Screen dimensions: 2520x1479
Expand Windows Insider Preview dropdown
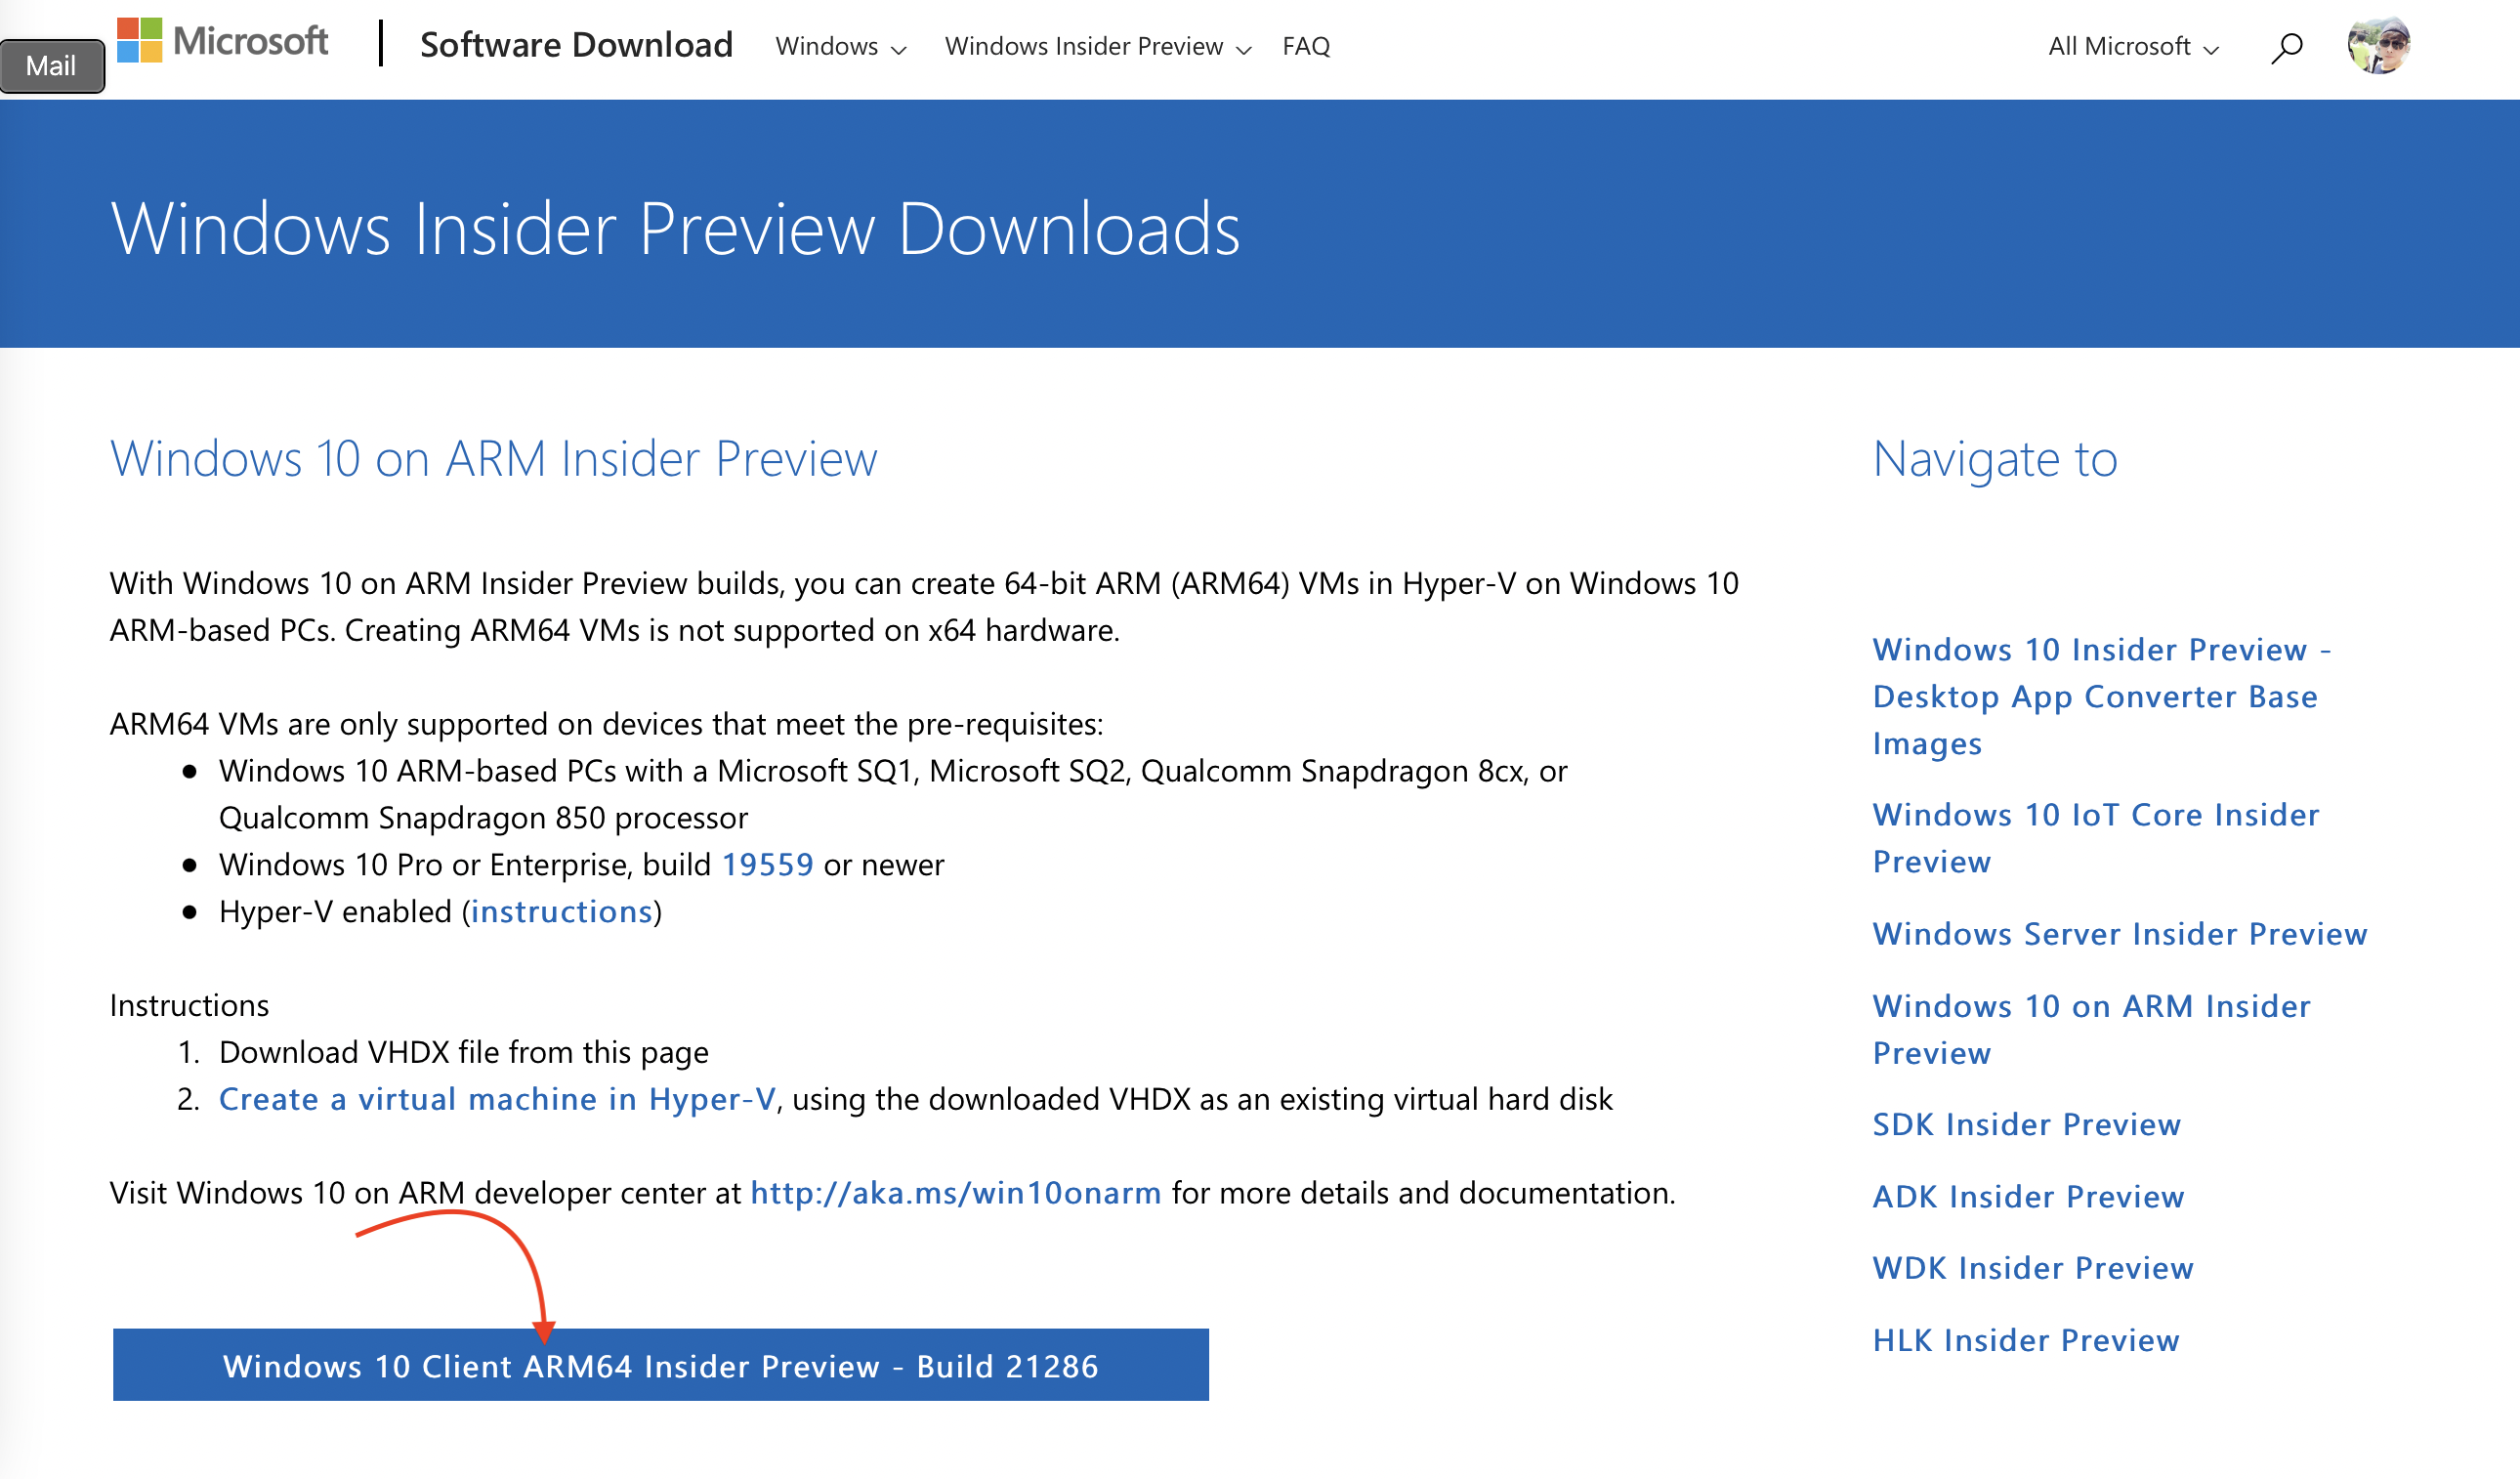pos(1097,47)
